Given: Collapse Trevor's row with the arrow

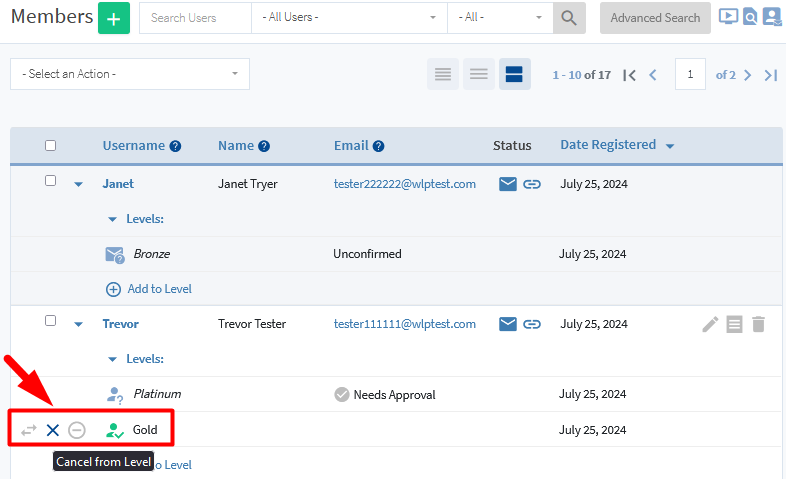Looking at the screenshot, I should coord(78,324).
